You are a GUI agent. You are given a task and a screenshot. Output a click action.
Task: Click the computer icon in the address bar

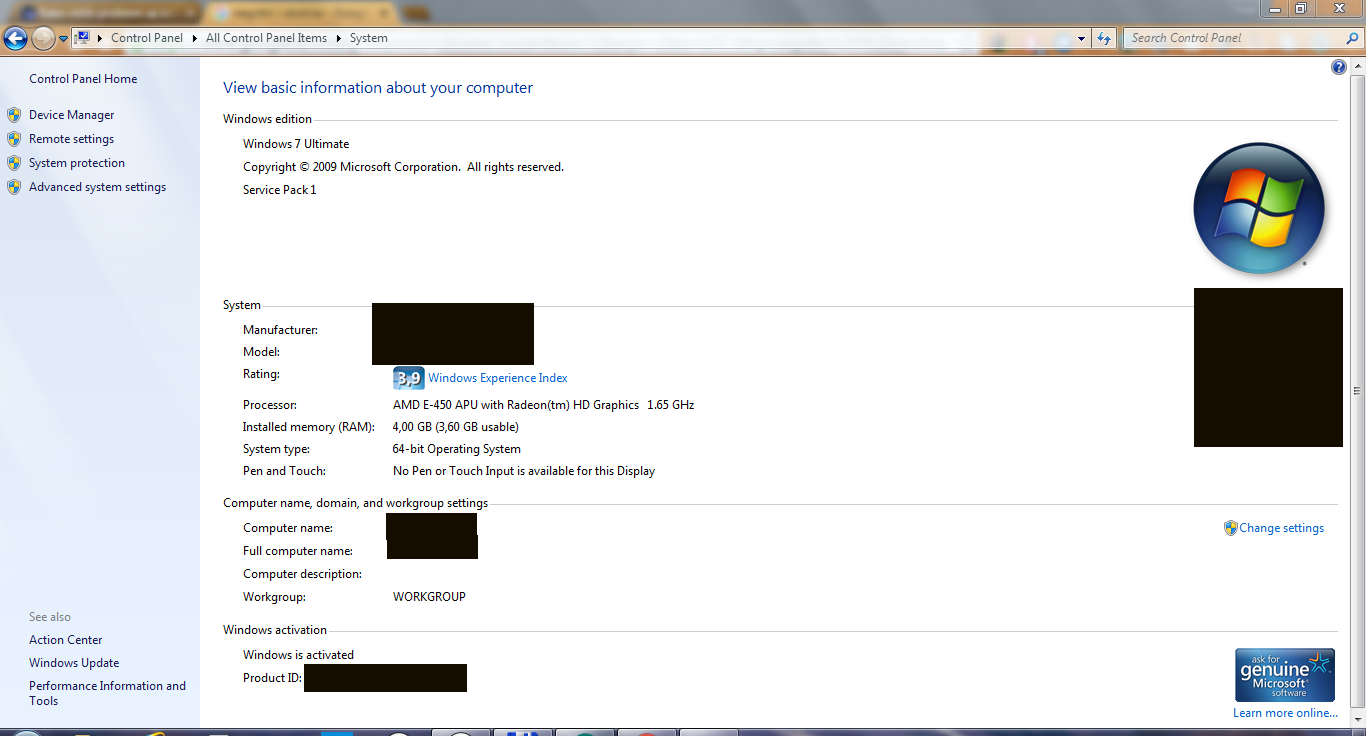pyautogui.click(x=83, y=38)
